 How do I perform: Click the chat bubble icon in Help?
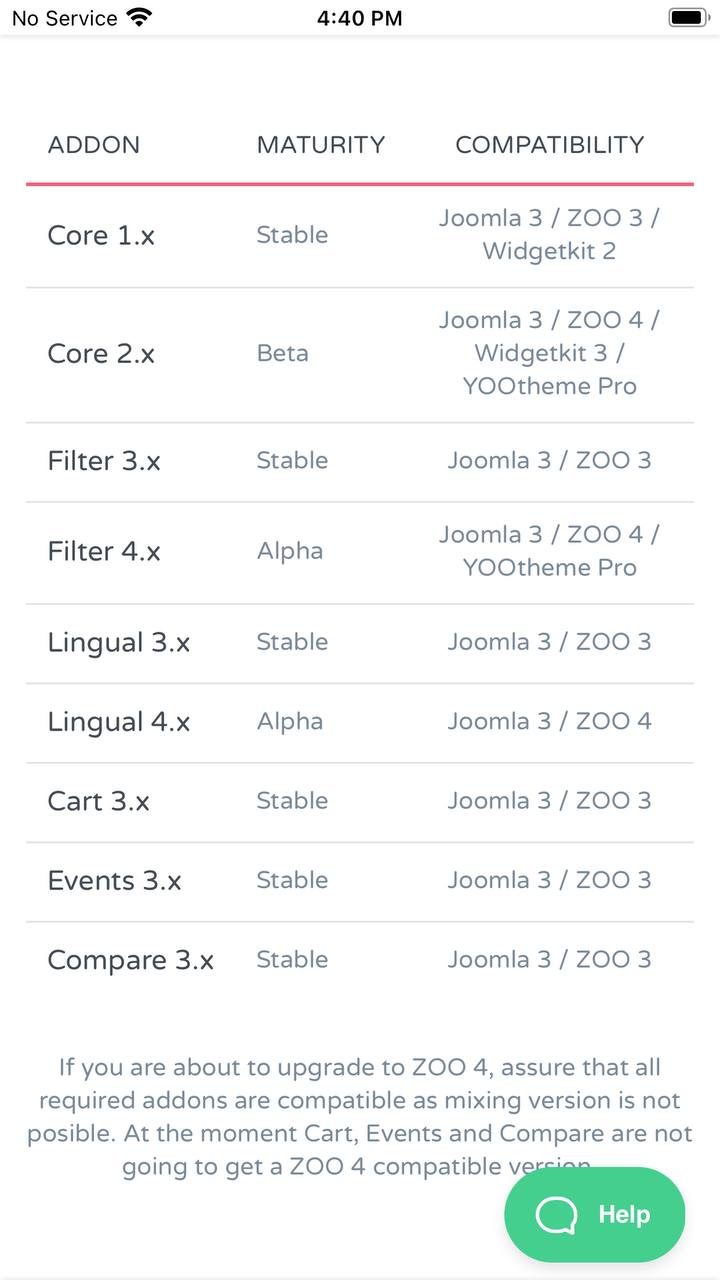tap(556, 1215)
